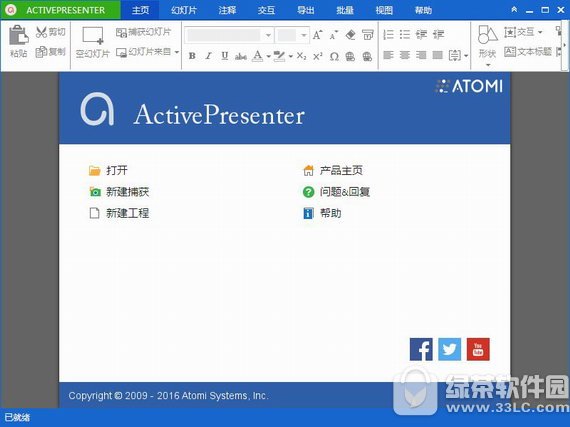Click the first globe hyperlink icon
Screen dimensions: 570x427
pos(350,56)
